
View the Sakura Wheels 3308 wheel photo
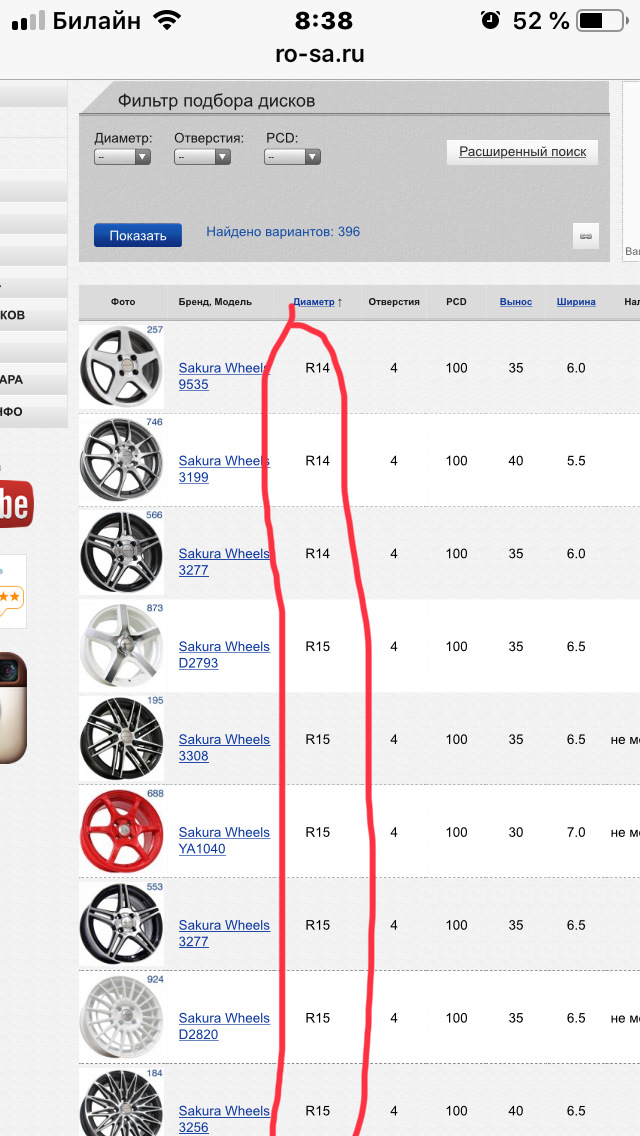tap(122, 739)
